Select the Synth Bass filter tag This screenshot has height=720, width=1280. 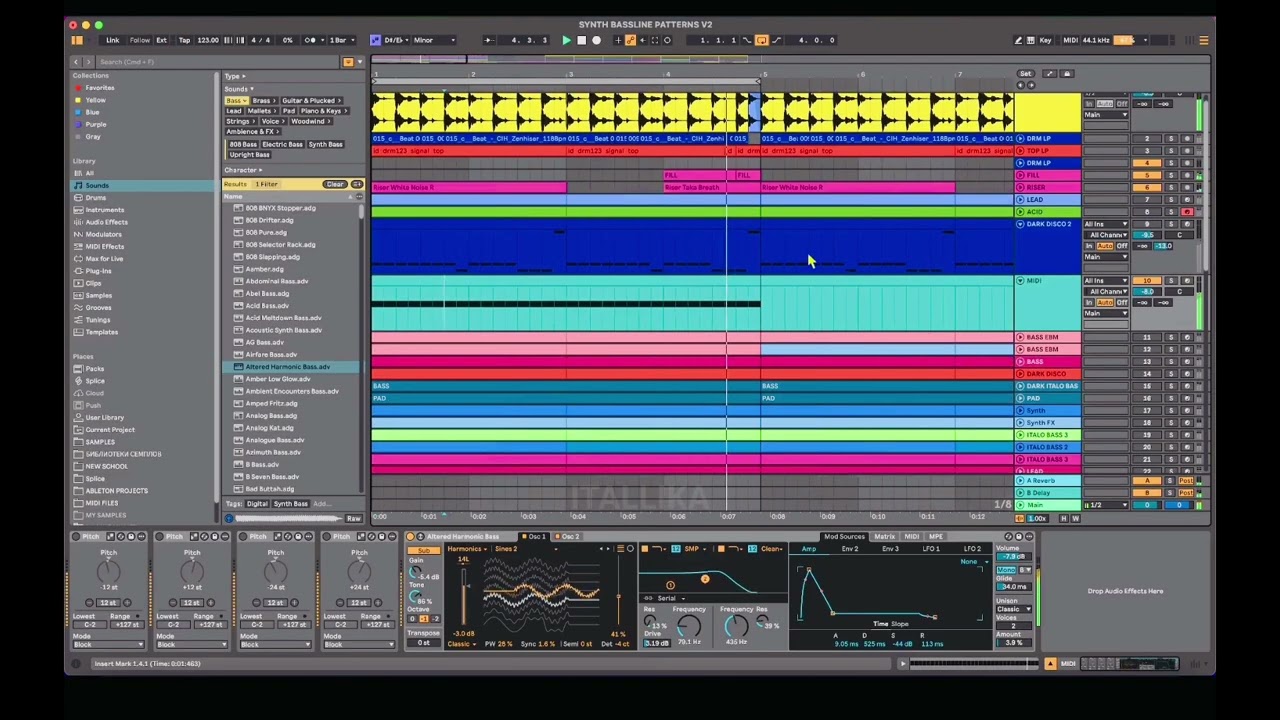326,144
